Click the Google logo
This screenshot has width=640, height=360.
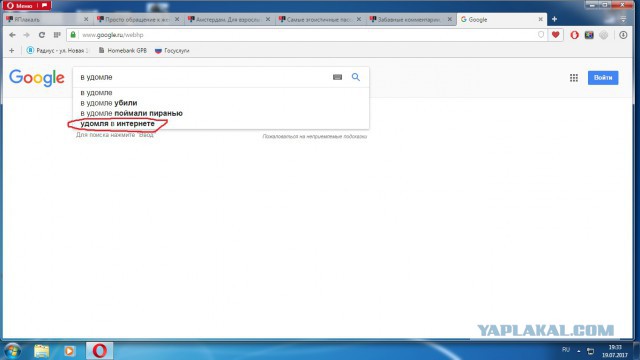(37, 78)
